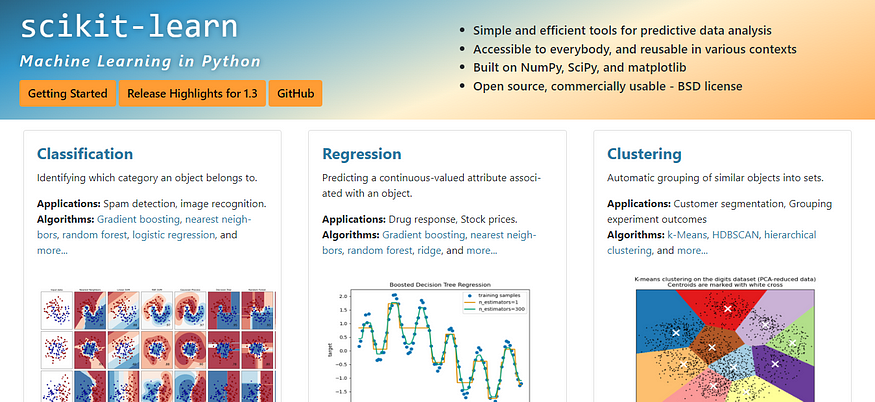Open the GitHub button link
This screenshot has height=402, width=875.
(295, 93)
